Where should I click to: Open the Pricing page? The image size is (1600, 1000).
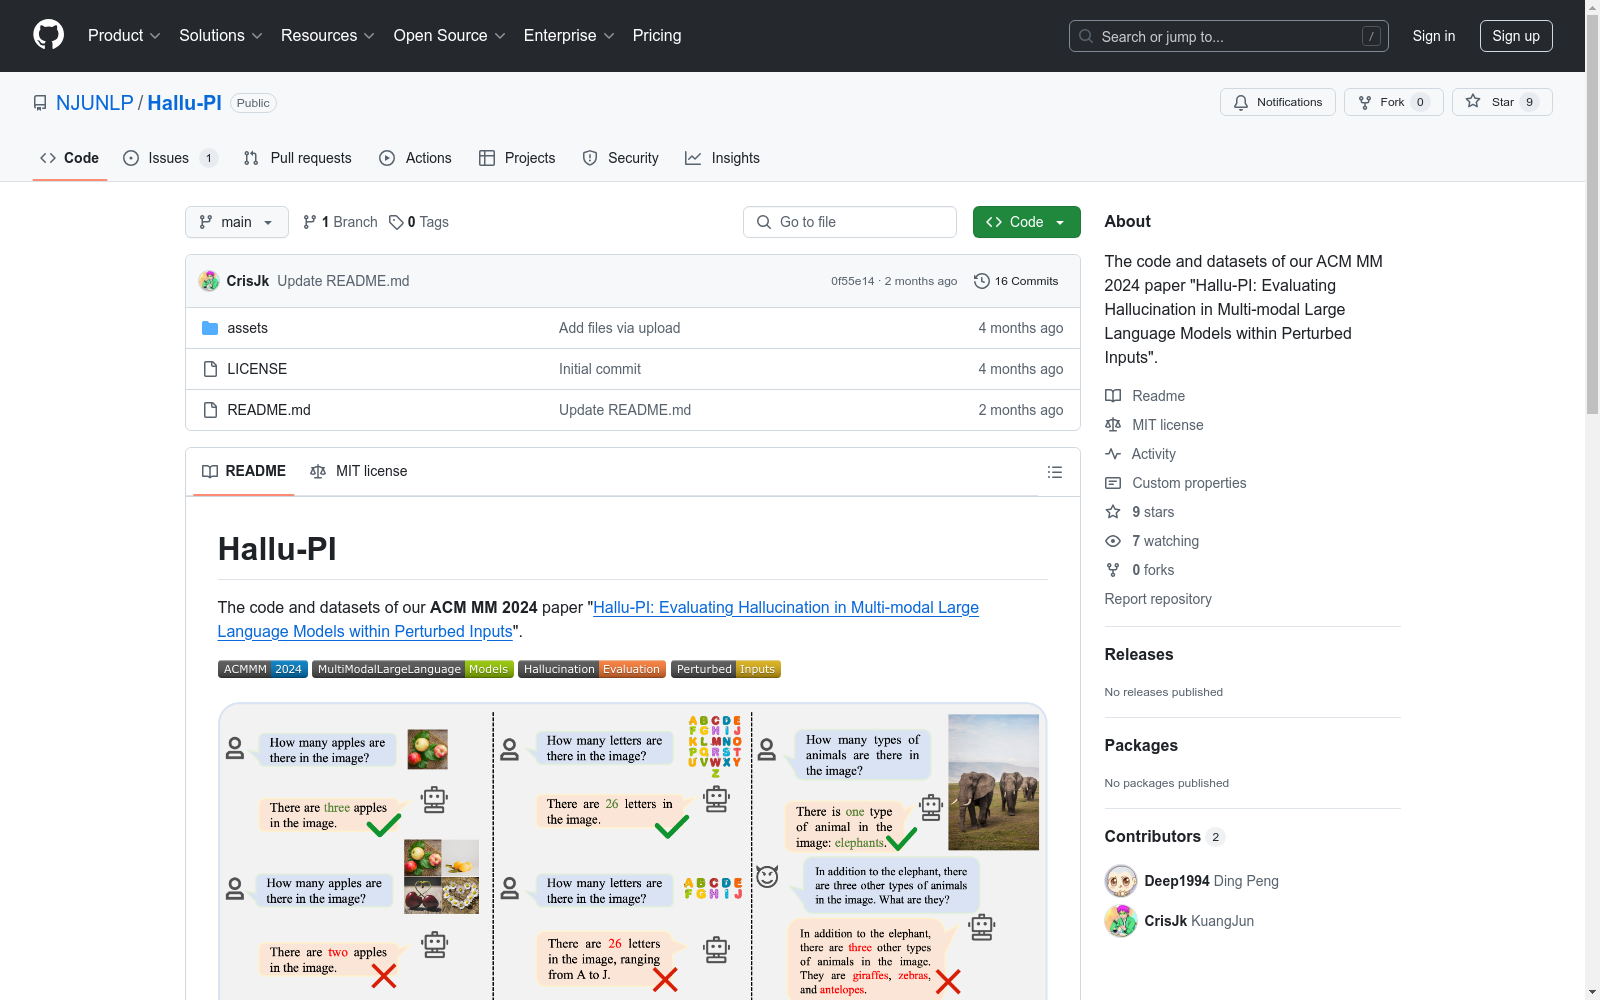657,35
